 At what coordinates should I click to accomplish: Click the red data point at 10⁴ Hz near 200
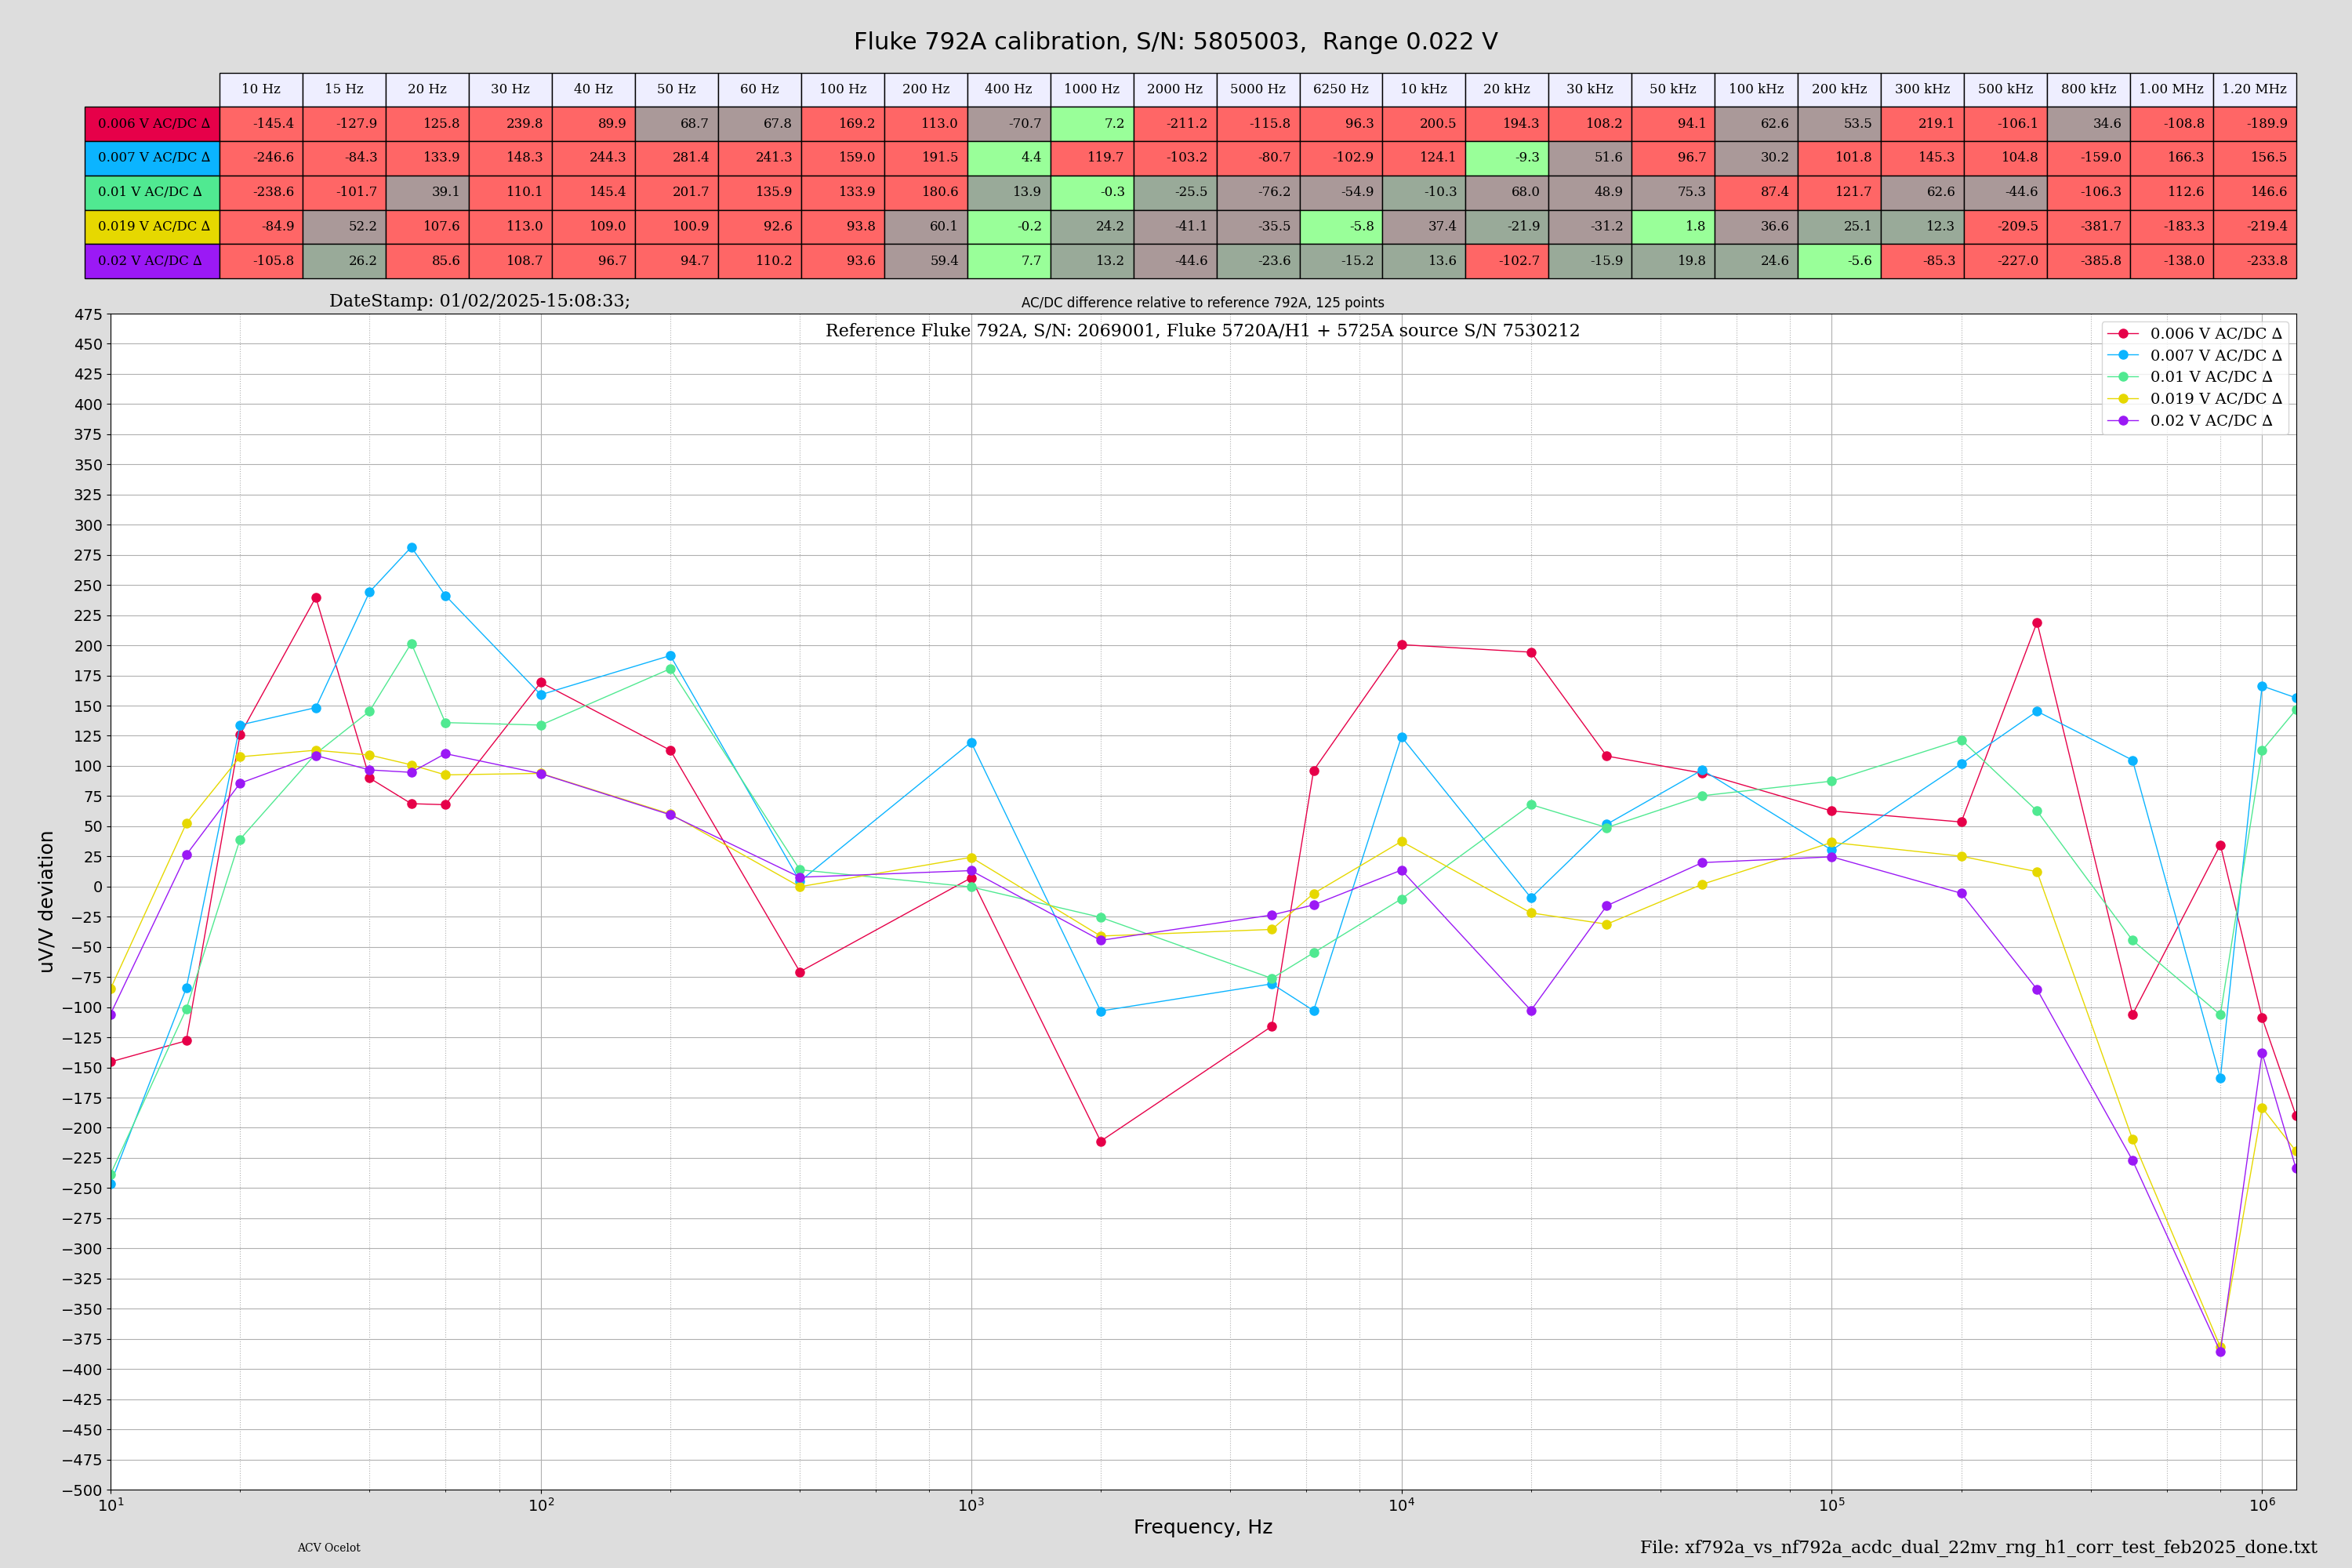point(1402,645)
